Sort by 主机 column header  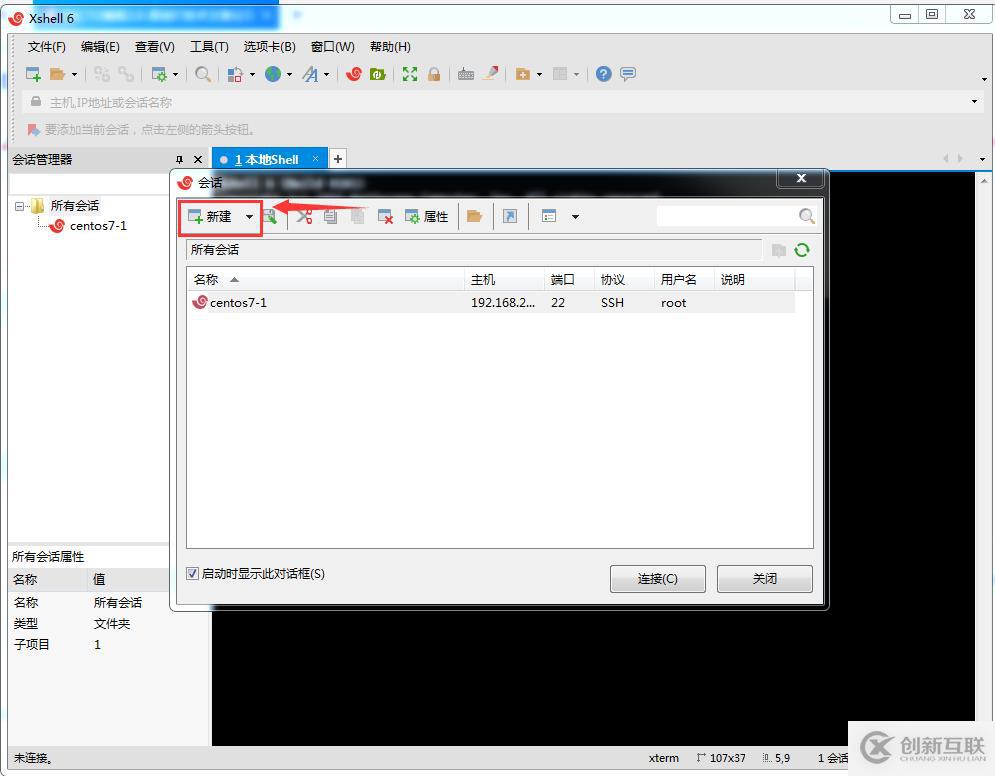point(504,279)
